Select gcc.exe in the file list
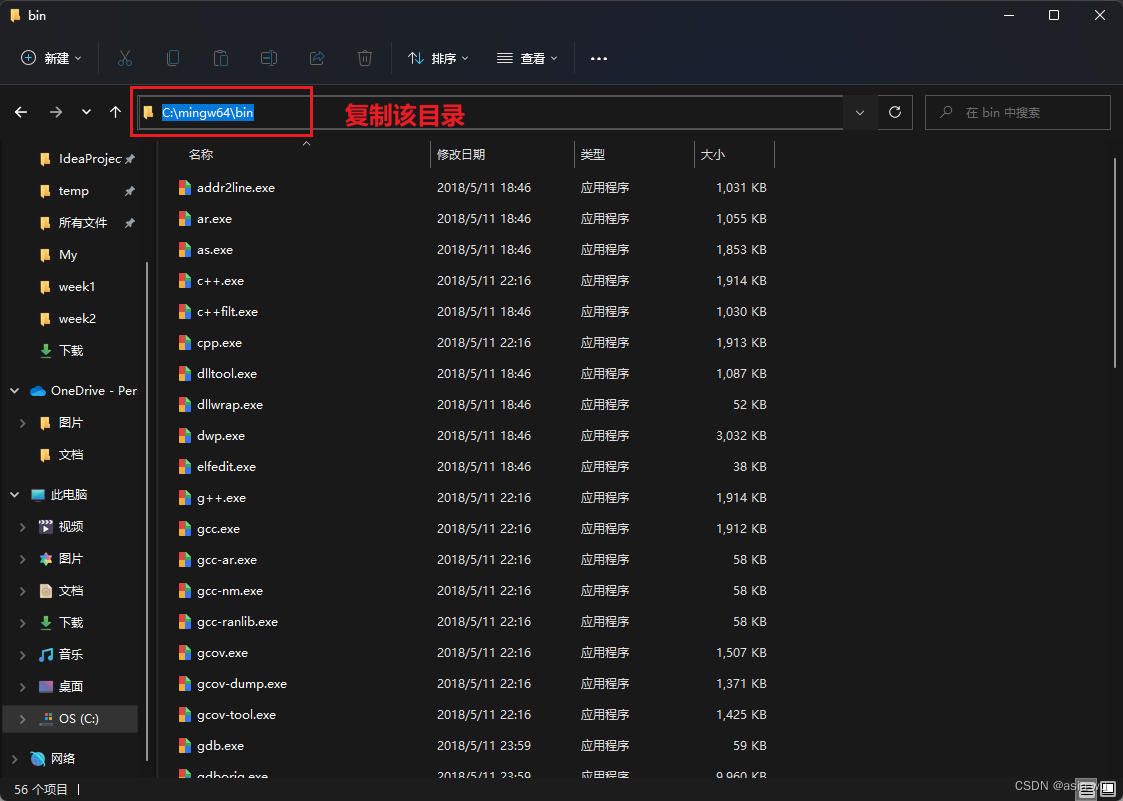The height and width of the screenshot is (801, 1123). click(x=218, y=528)
